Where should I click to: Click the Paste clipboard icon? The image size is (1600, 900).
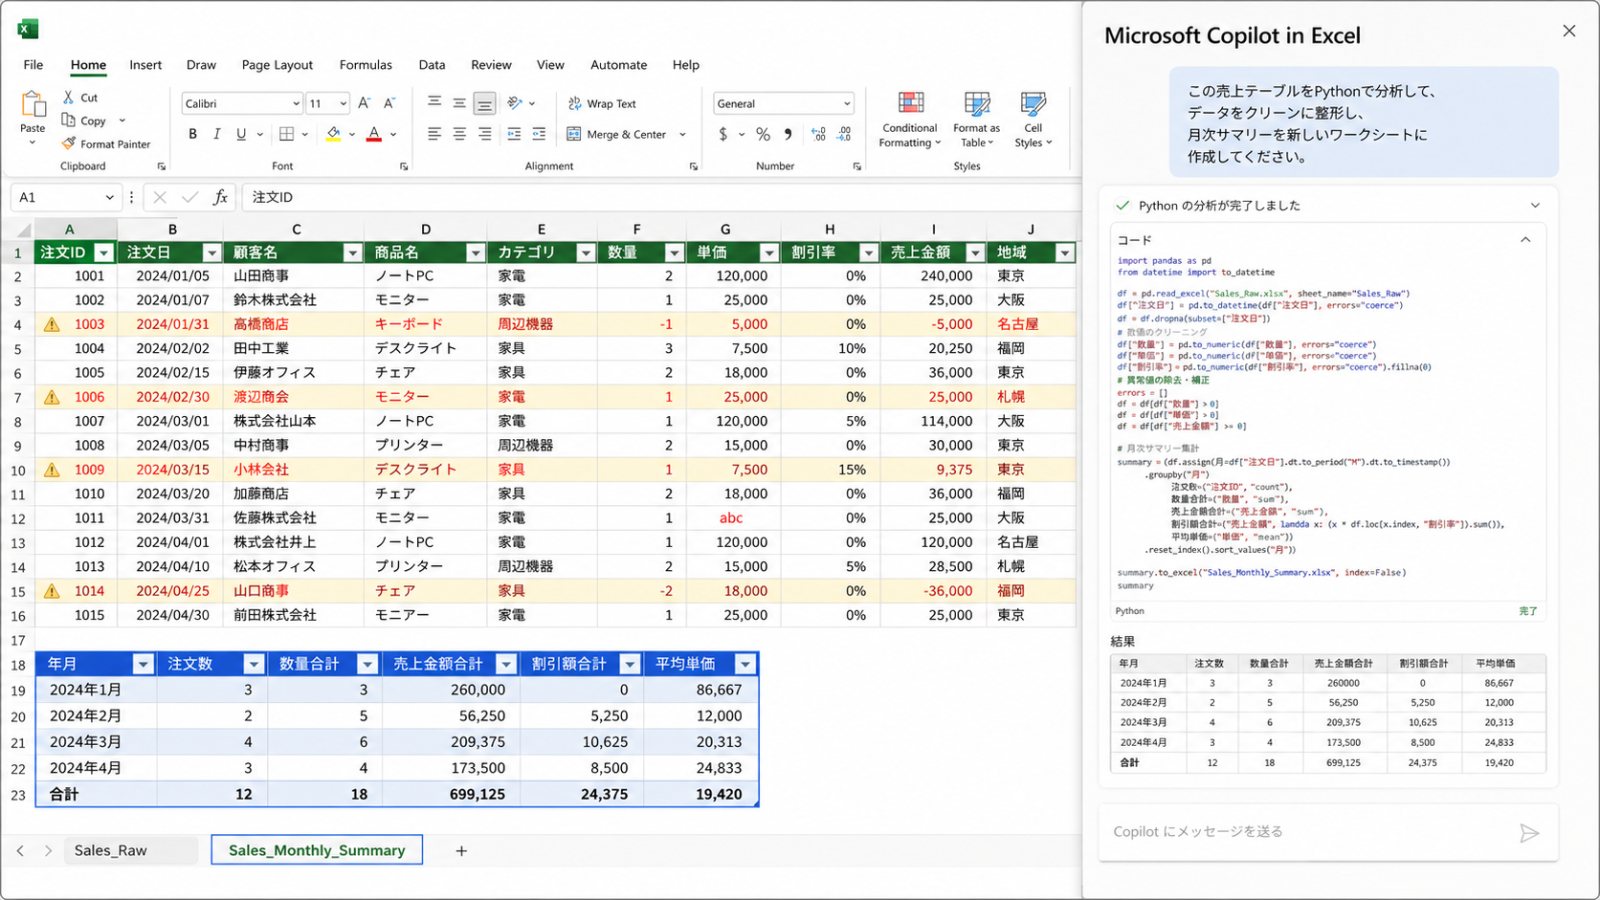coord(33,104)
